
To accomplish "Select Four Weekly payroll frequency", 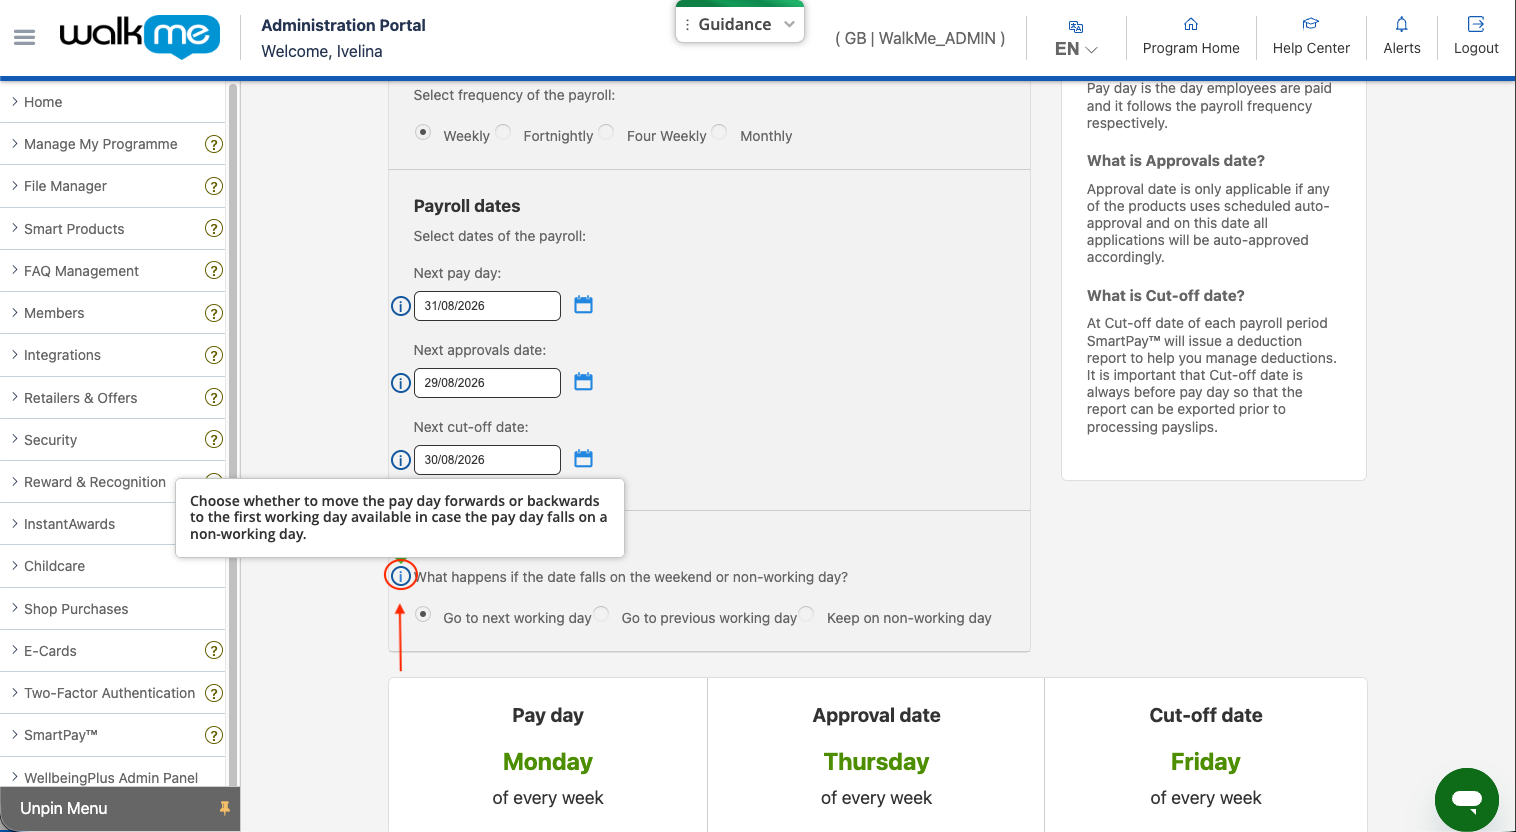I will [606, 132].
